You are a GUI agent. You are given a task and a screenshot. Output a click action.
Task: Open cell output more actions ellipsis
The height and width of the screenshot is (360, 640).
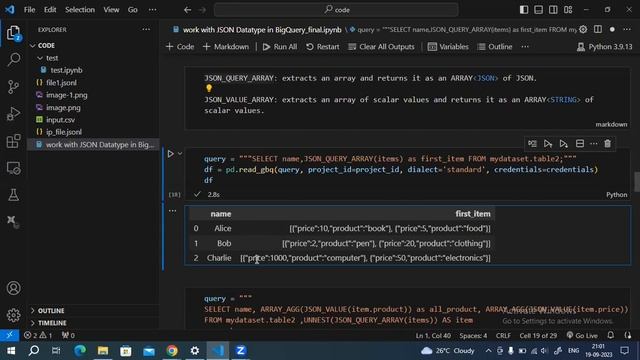[x=173, y=211]
